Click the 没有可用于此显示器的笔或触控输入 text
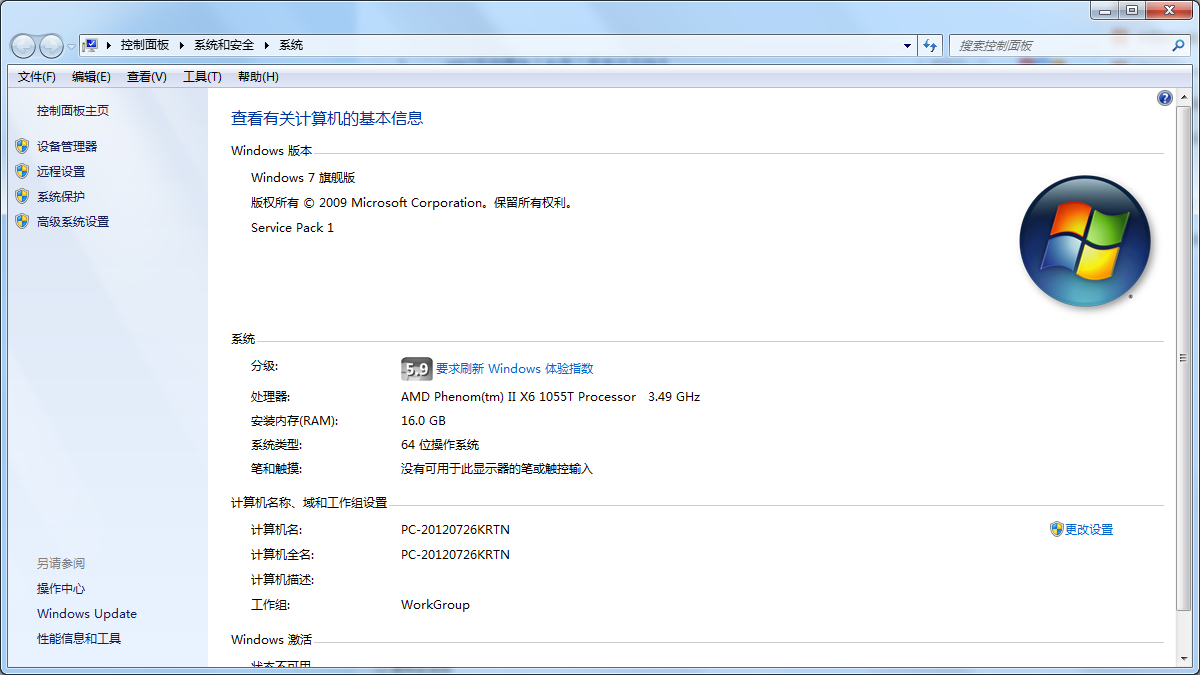The height and width of the screenshot is (675, 1200). click(x=497, y=469)
